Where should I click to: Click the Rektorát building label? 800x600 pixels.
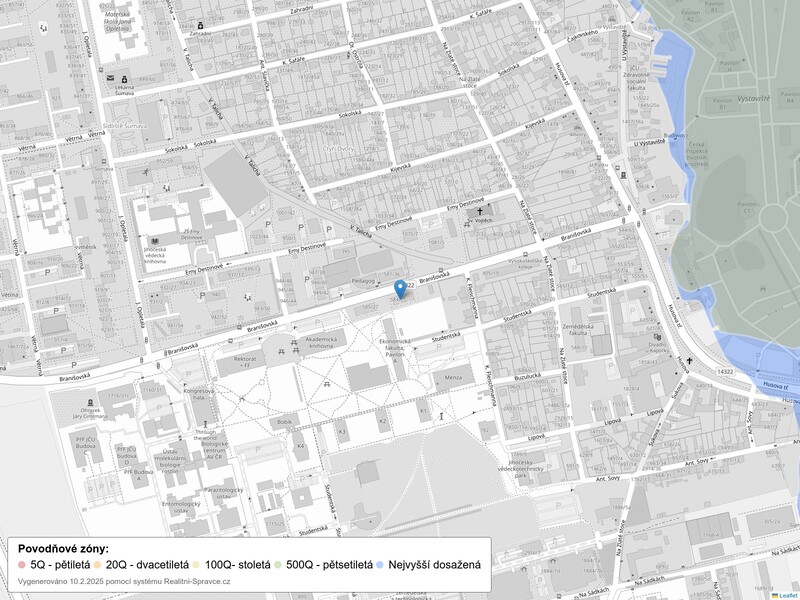tap(245, 359)
